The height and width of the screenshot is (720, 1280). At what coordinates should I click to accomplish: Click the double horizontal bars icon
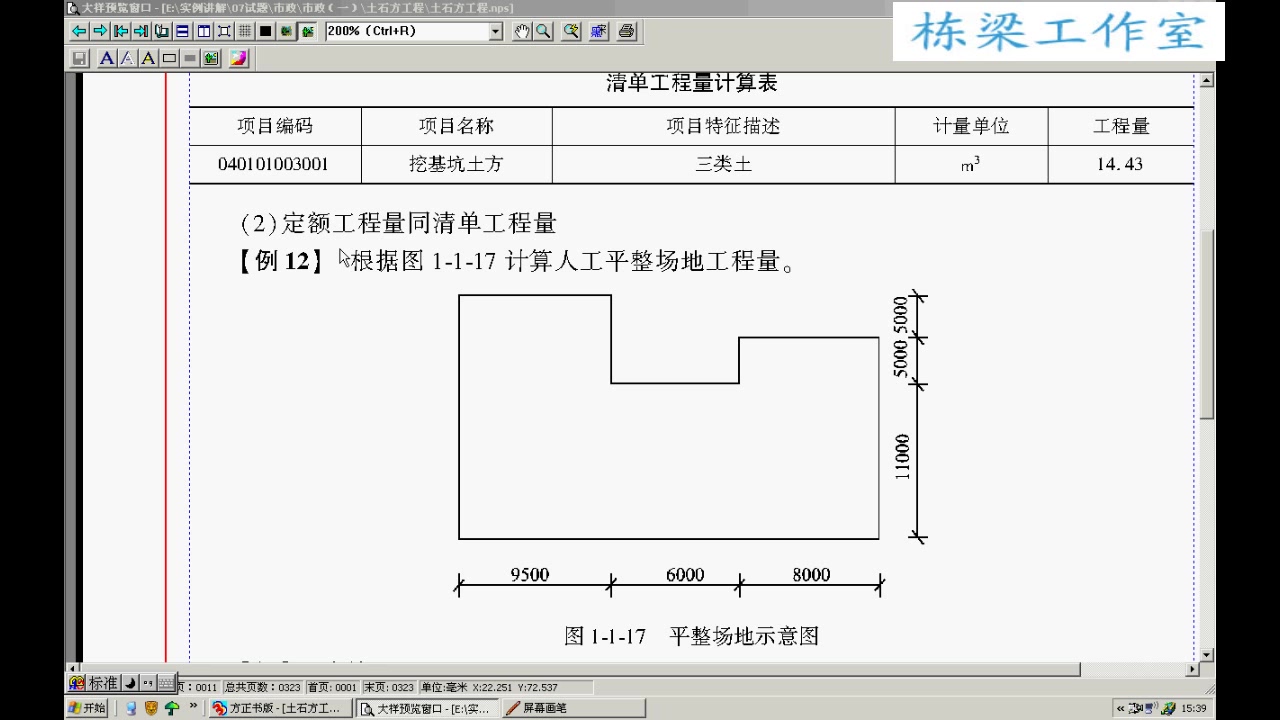(x=183, y=31)
